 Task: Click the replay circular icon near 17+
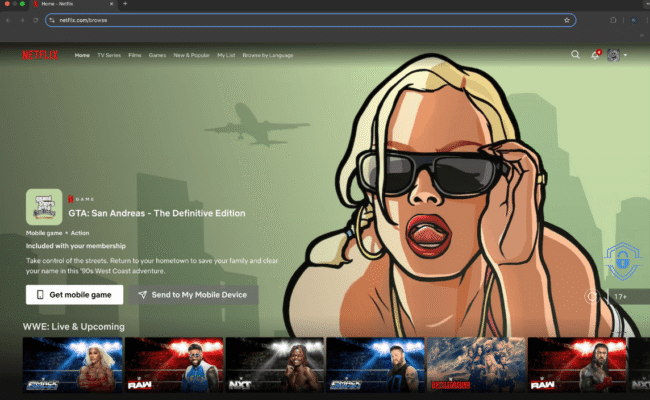(592, 296)
